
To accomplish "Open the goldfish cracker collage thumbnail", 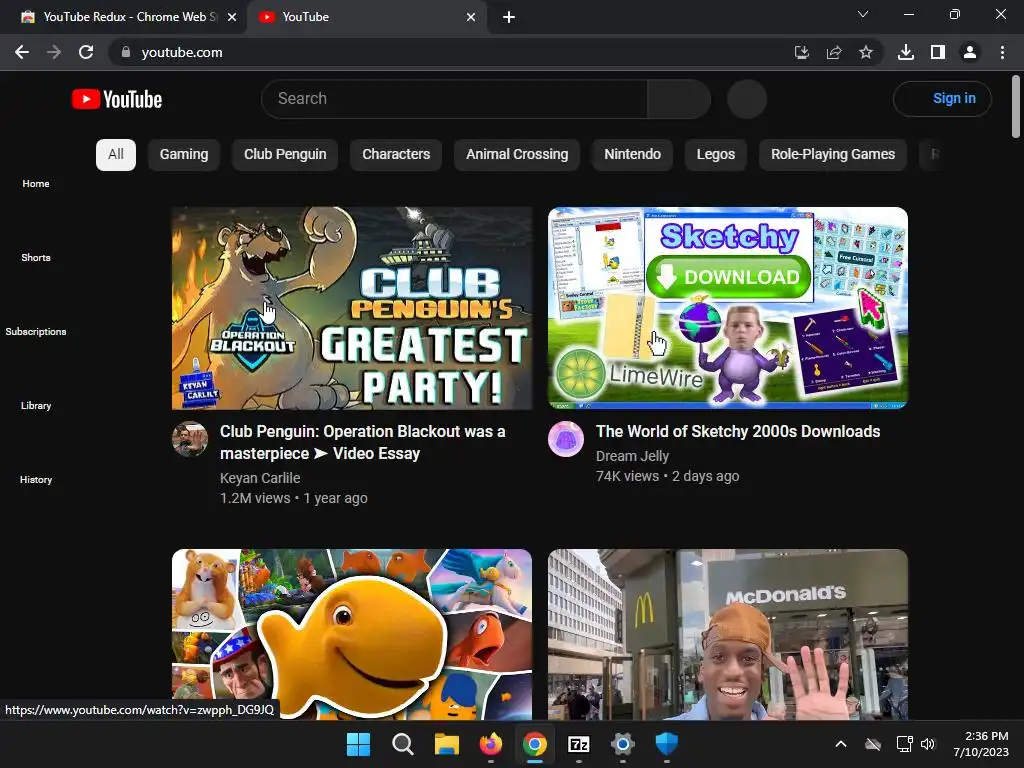I will click(x=352, y=634).
